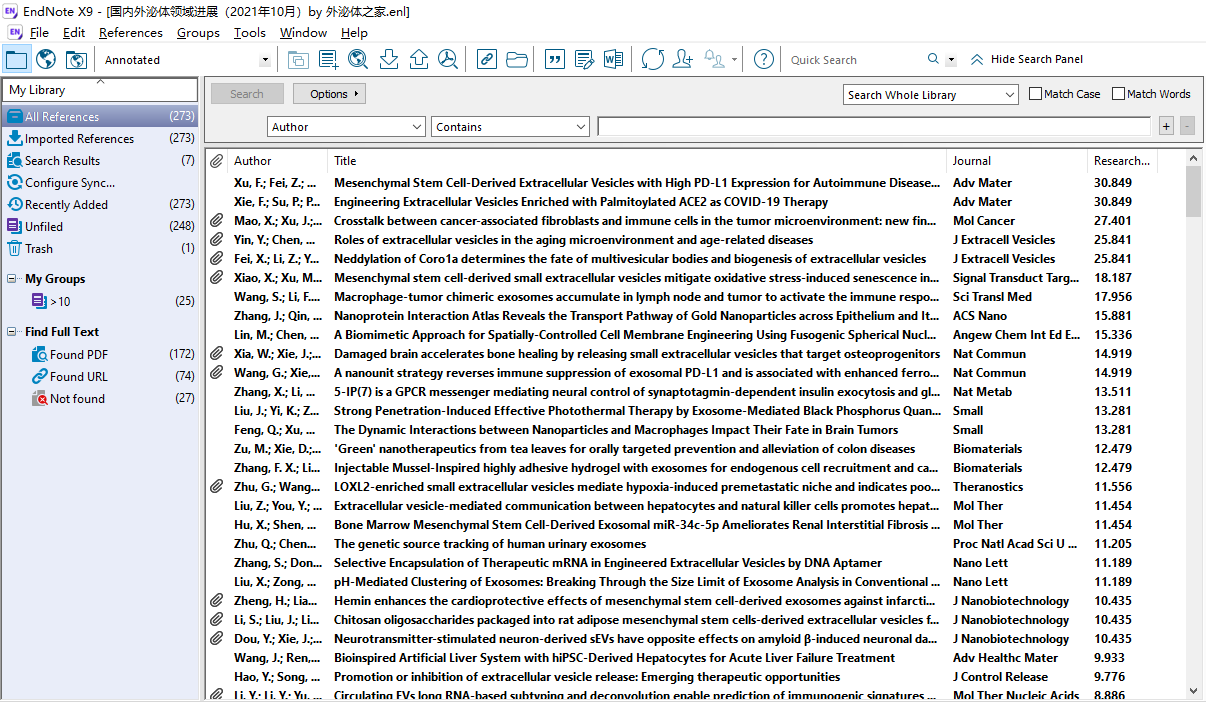Image resolution: width=1206 pixels, height=702 pixels.
Task: Click Hide Search Panel text button
Action: click(x=1037, y=59)
